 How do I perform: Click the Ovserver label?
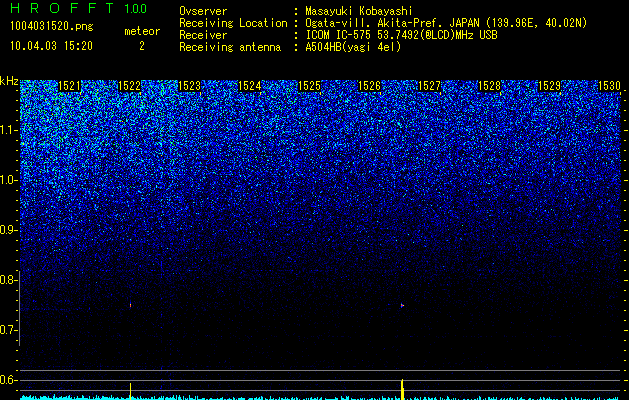click(x=203, y=11)
